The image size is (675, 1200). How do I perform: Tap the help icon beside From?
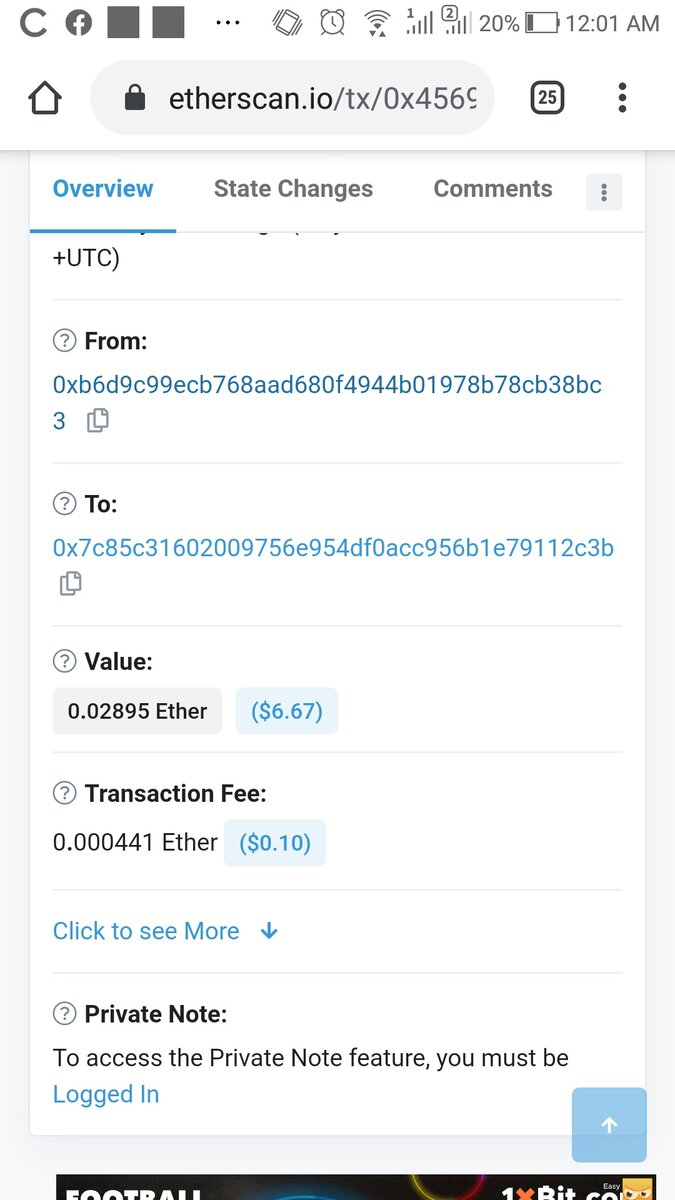64,341
